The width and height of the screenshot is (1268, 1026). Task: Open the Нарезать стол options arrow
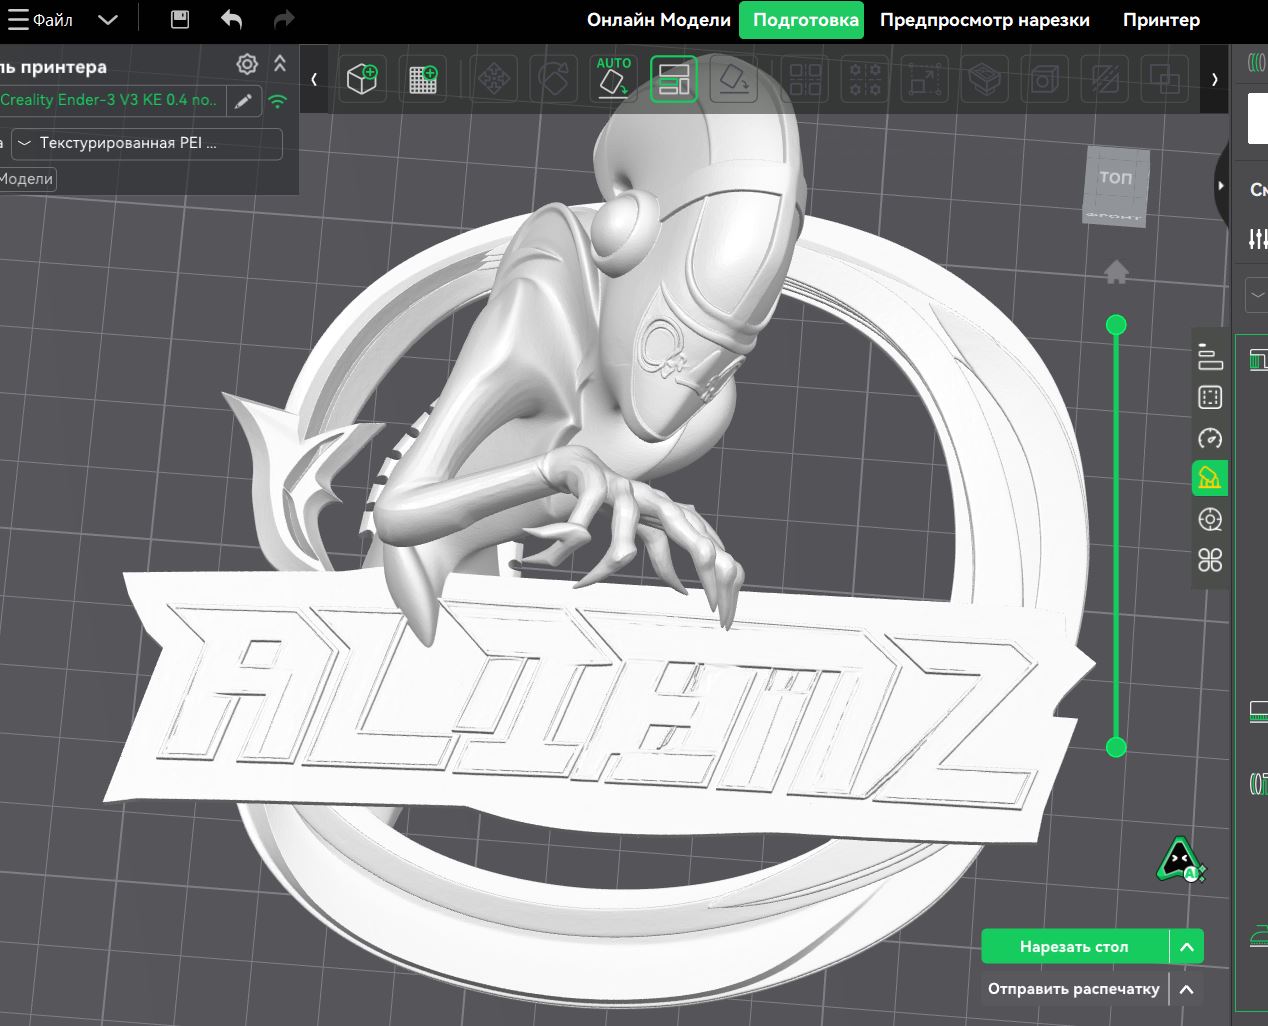(x=1187, y=946)
